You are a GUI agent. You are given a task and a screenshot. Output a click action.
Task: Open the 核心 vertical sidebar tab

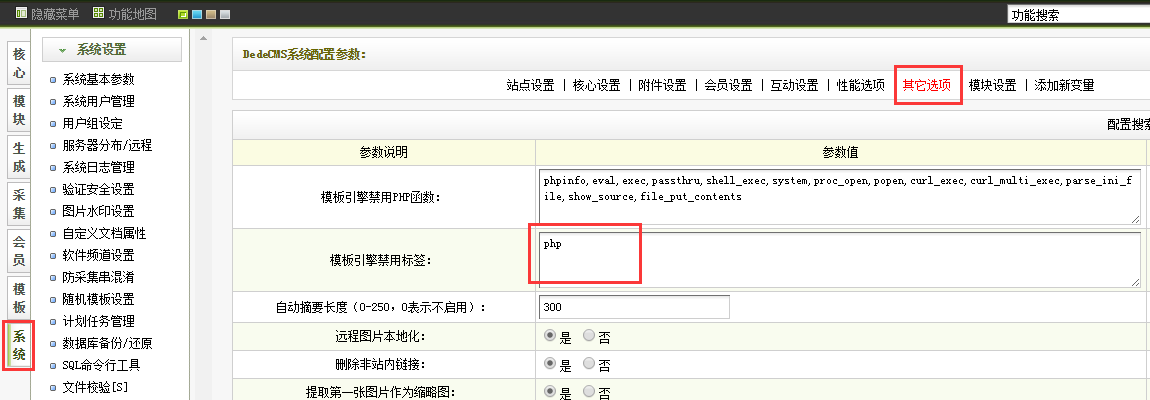pyautogui.click(x=19, y=64)
